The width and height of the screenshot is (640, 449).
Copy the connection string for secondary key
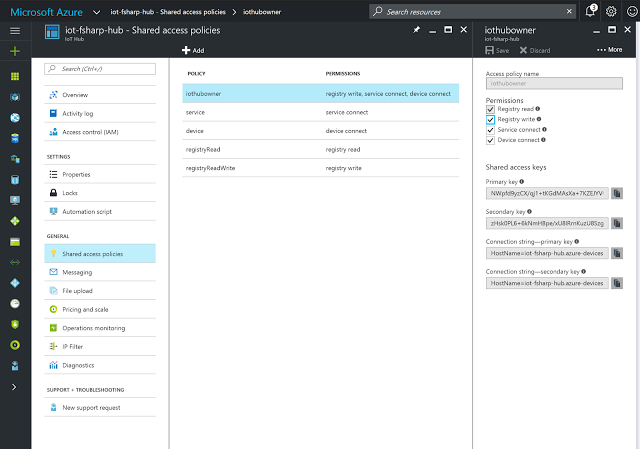[617, 283]
